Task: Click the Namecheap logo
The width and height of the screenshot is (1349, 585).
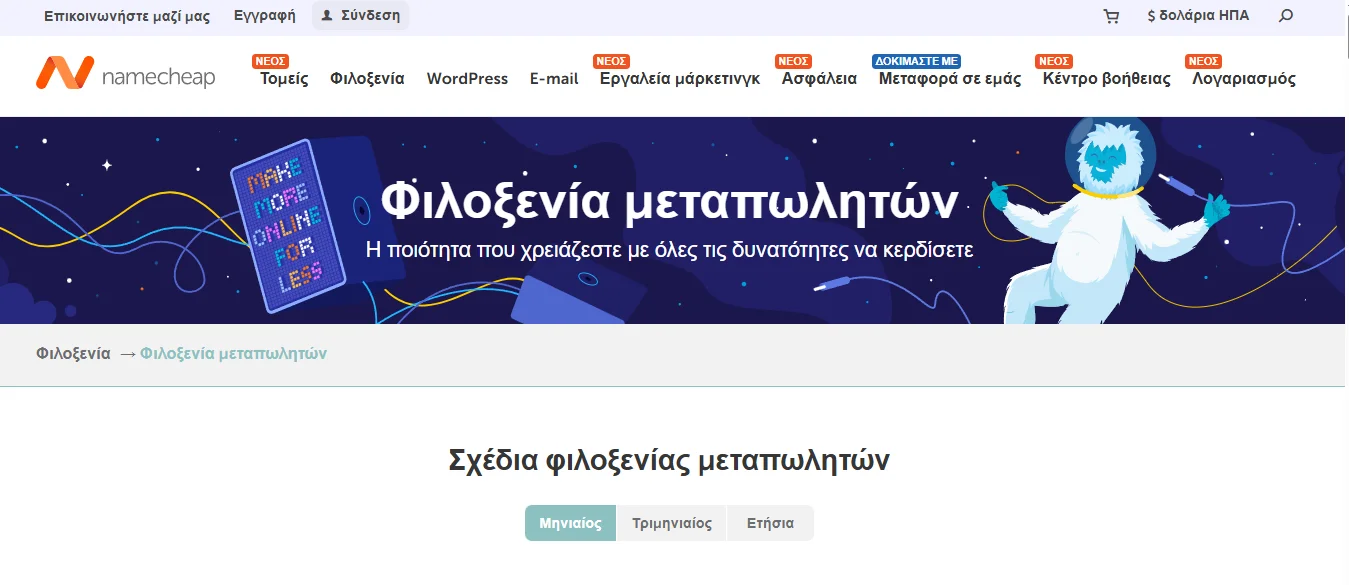Action: [125, 73]
